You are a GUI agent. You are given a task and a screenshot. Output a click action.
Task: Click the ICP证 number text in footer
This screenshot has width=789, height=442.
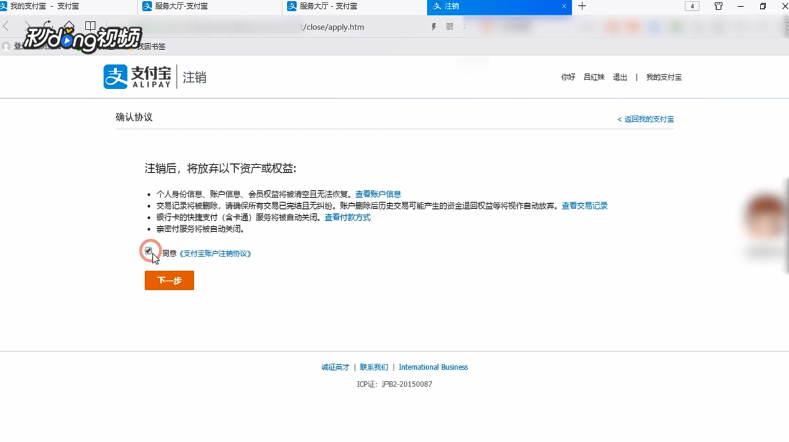pyautogui.click(x=394, y=384)
